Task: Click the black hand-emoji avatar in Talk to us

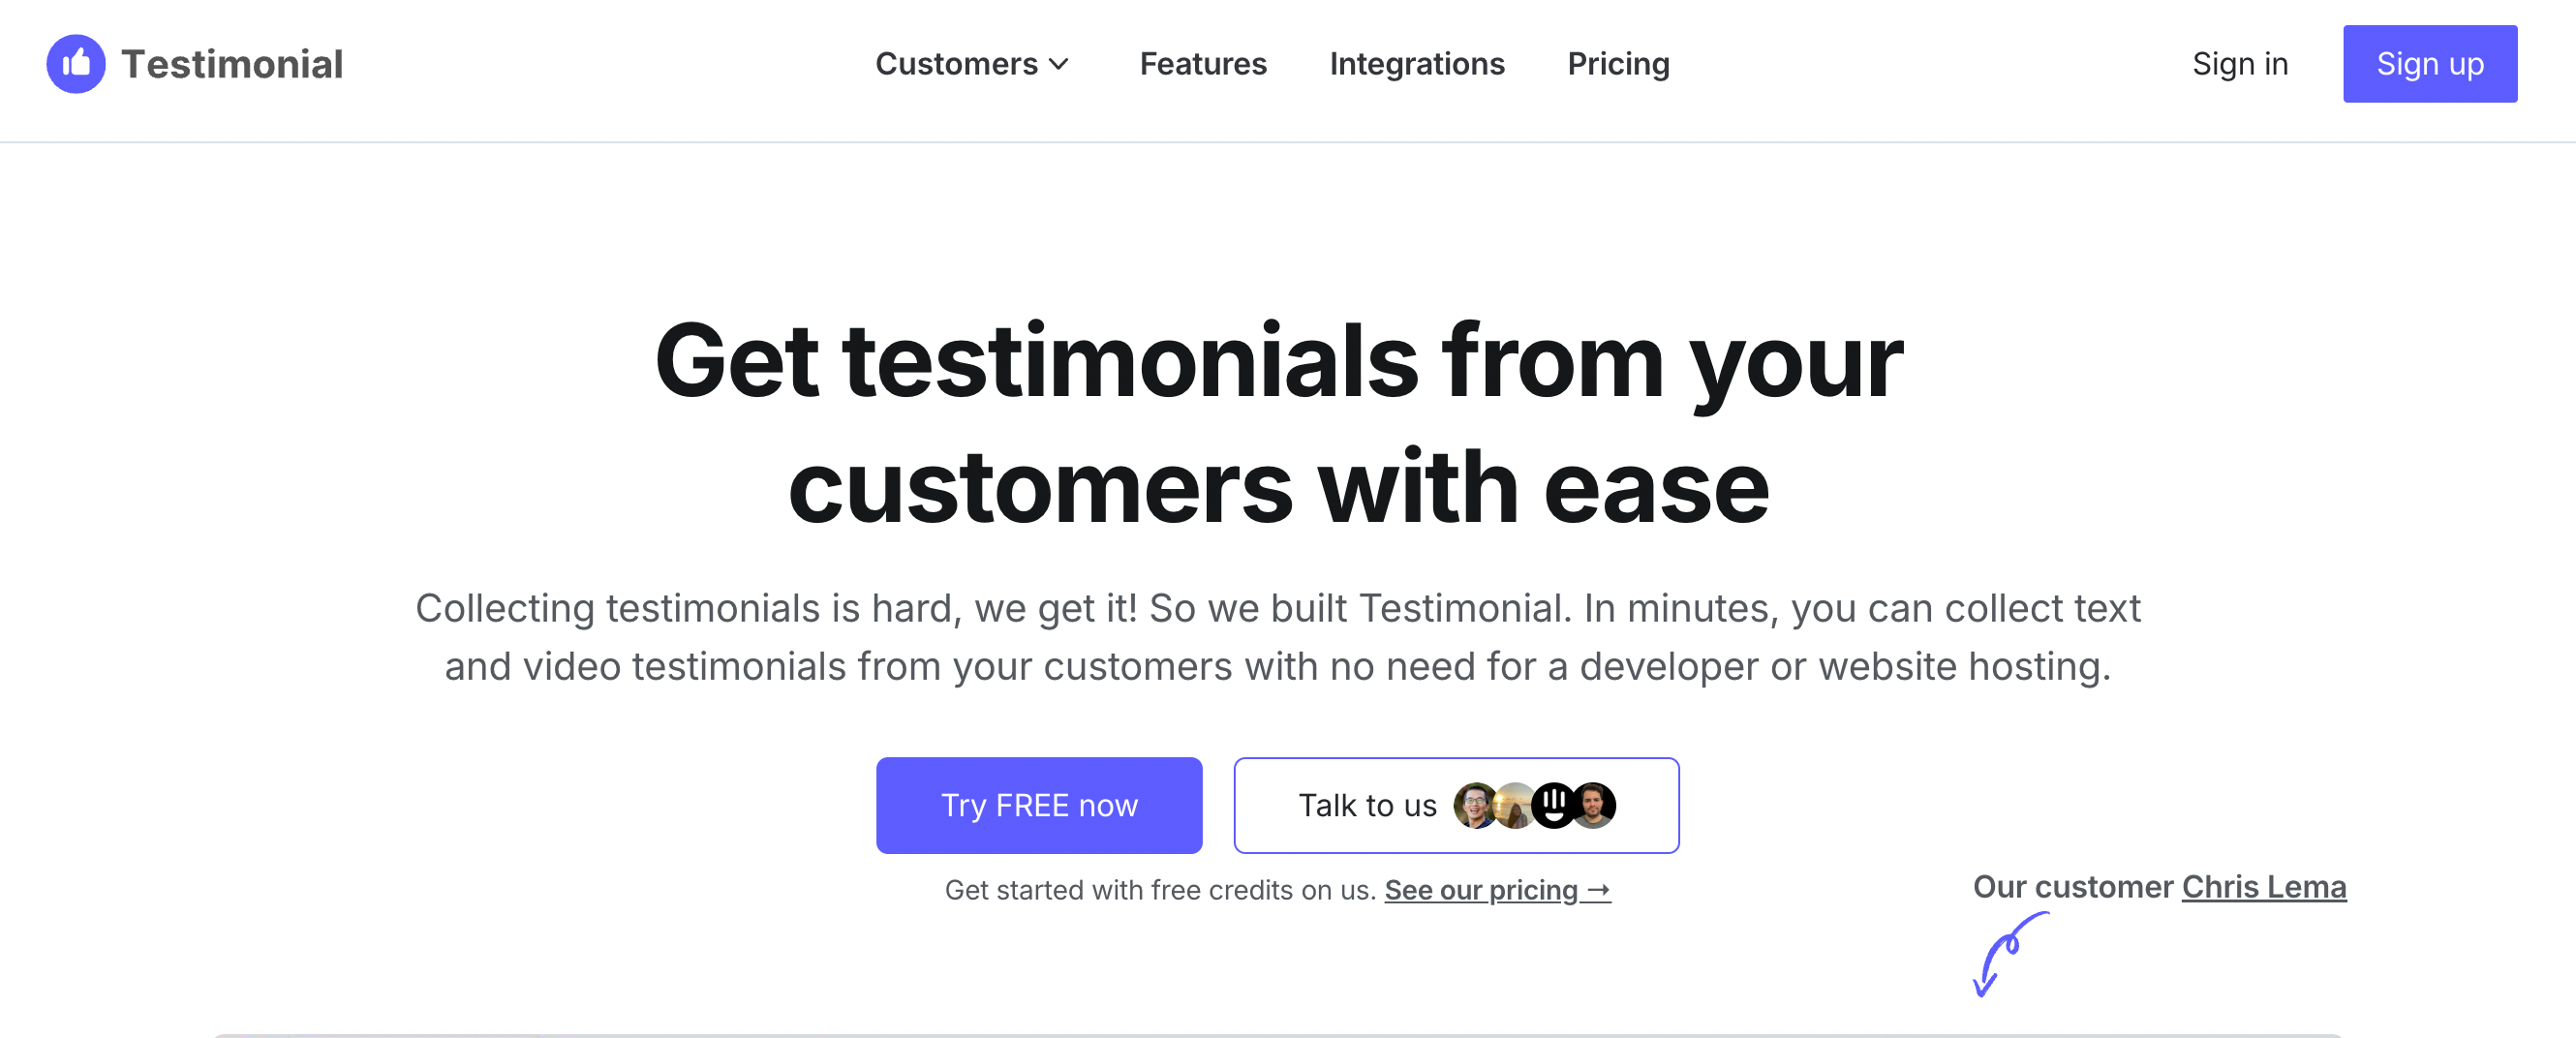Action: pyautogui.click(x=1556, y=805)
